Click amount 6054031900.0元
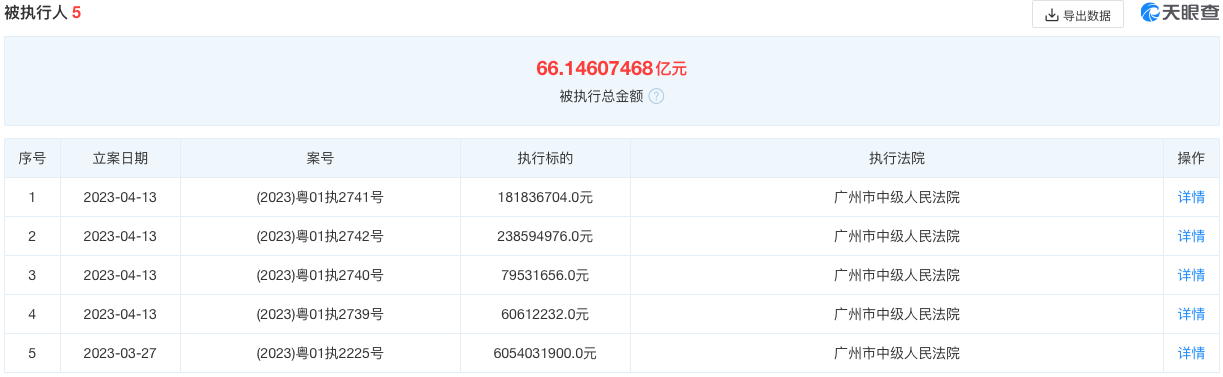 [x=545, y=353]
